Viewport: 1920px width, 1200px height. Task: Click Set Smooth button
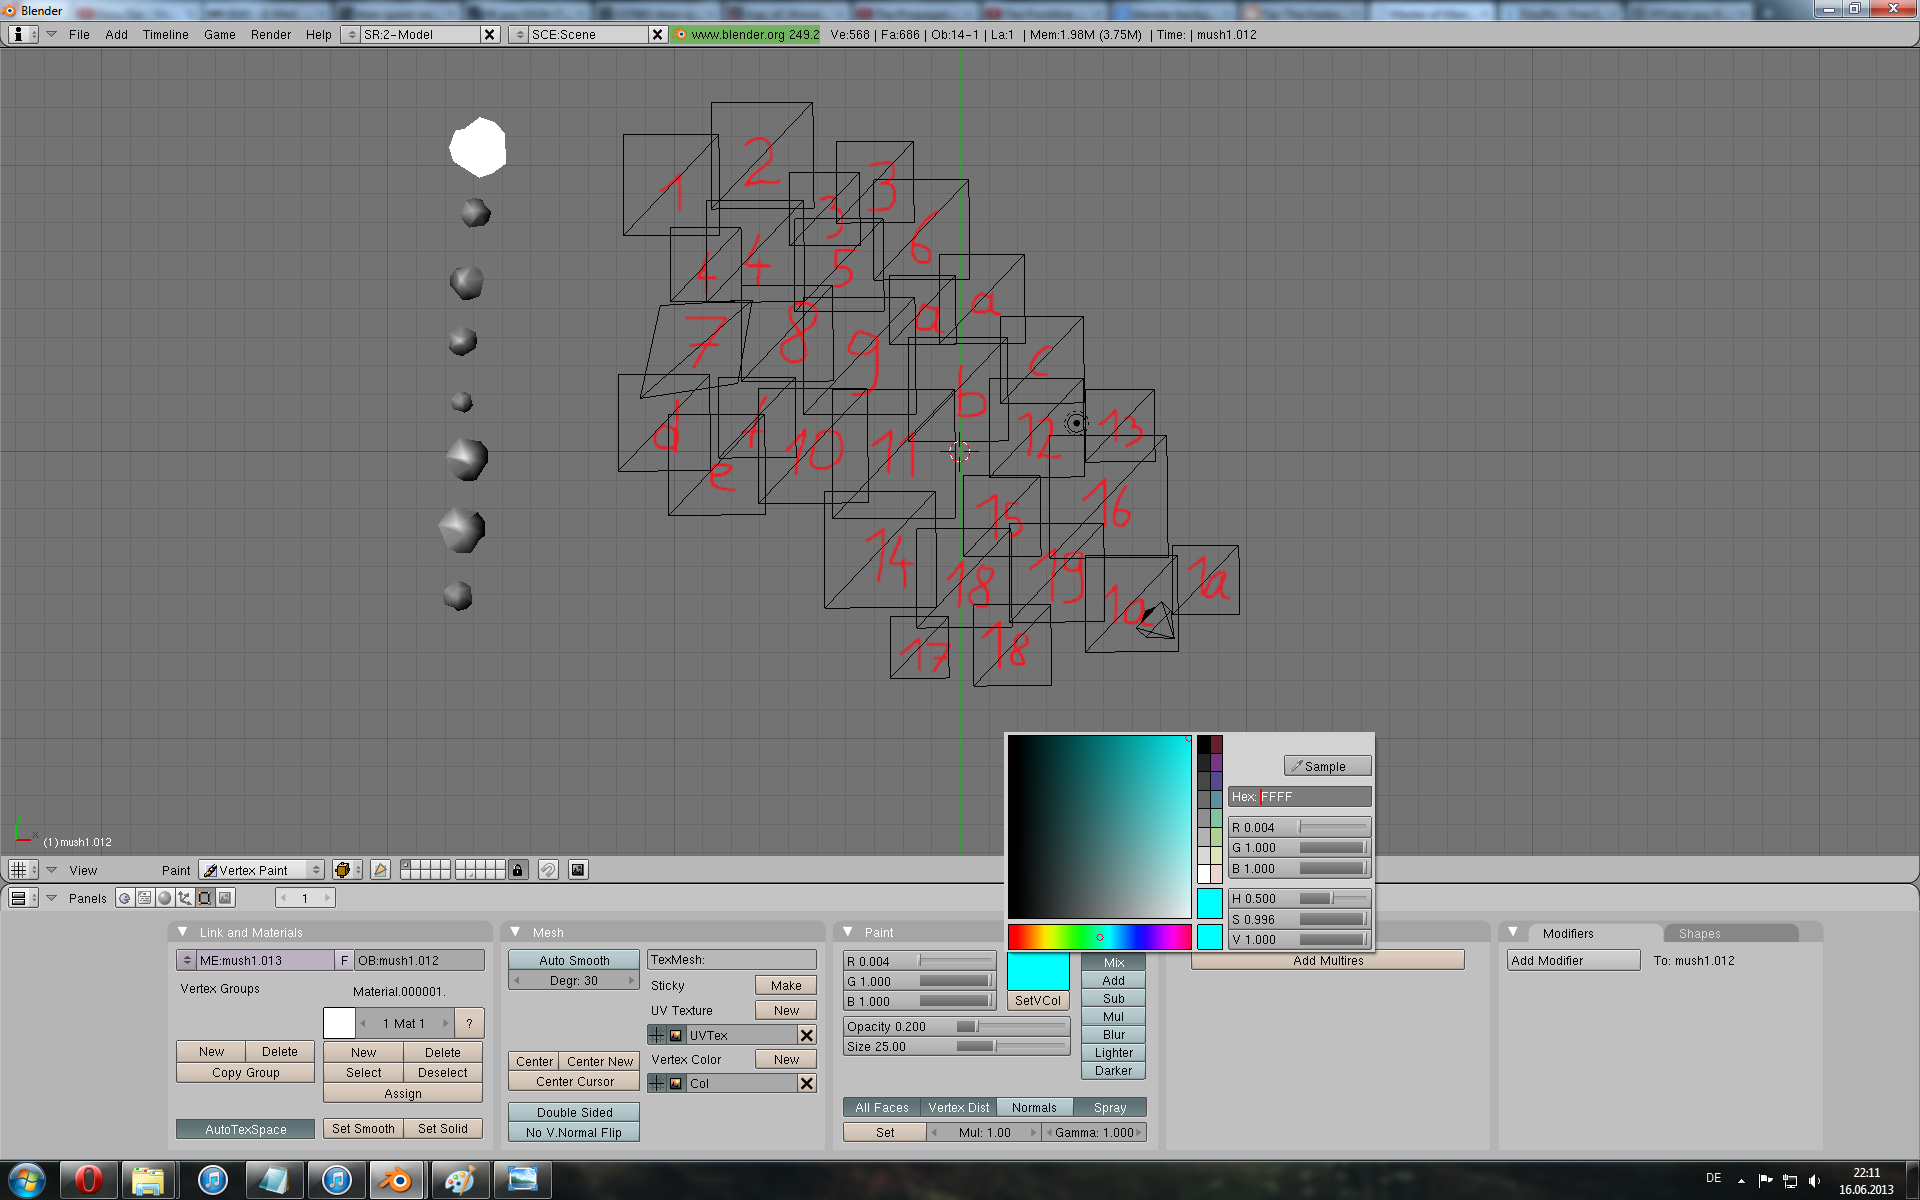(x=363, y=1128)
